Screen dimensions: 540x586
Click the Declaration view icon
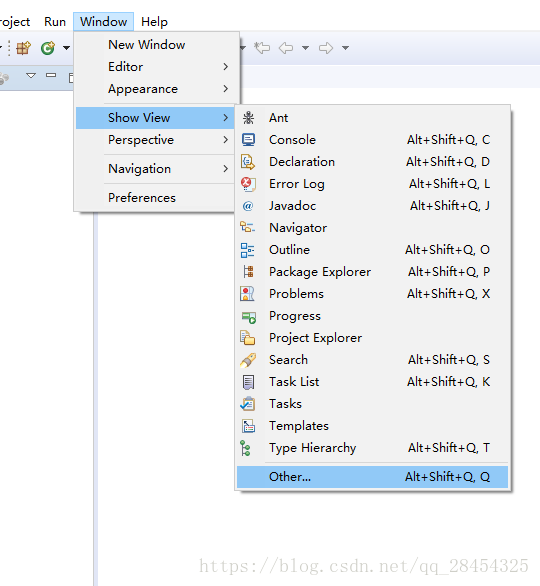point(249,162)
